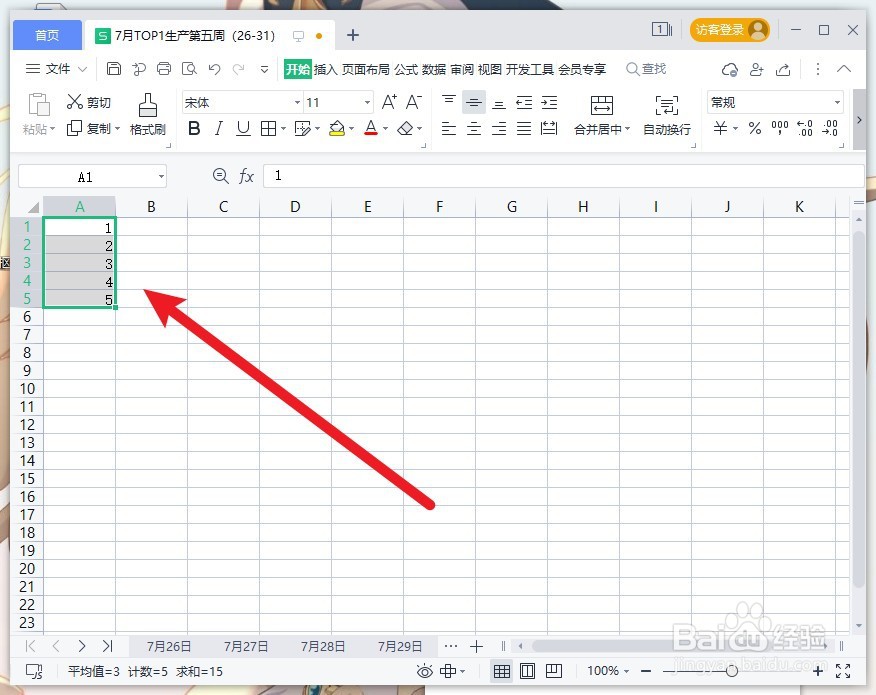The width and height of the screenshot is (876, 695).
Task: Apply bold formatting to selected cells
Action: [194, 128]
